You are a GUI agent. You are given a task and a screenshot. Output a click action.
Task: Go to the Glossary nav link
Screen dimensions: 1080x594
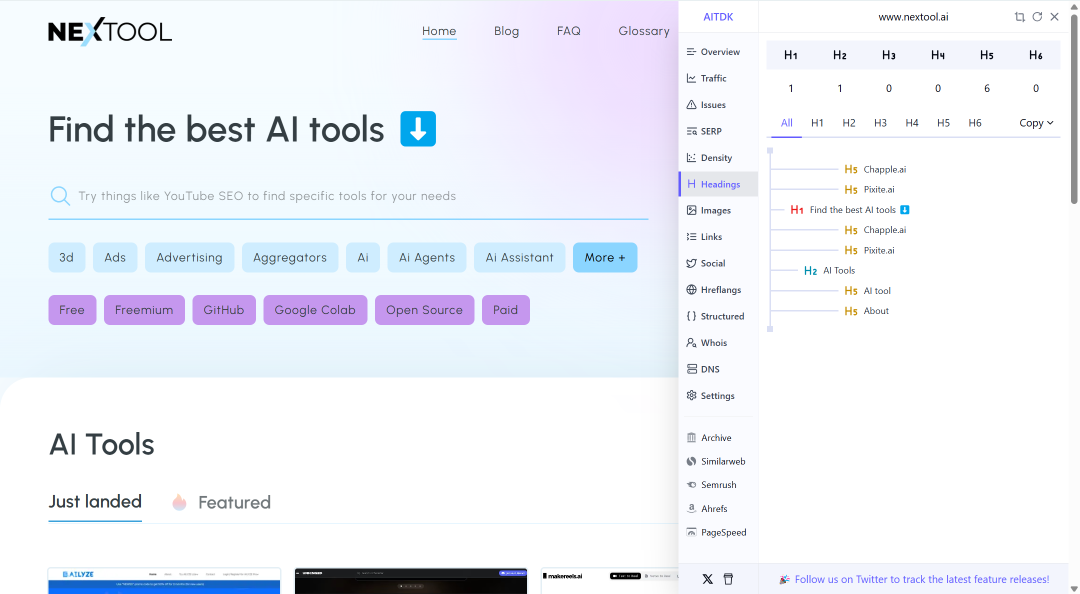point(644,31)
